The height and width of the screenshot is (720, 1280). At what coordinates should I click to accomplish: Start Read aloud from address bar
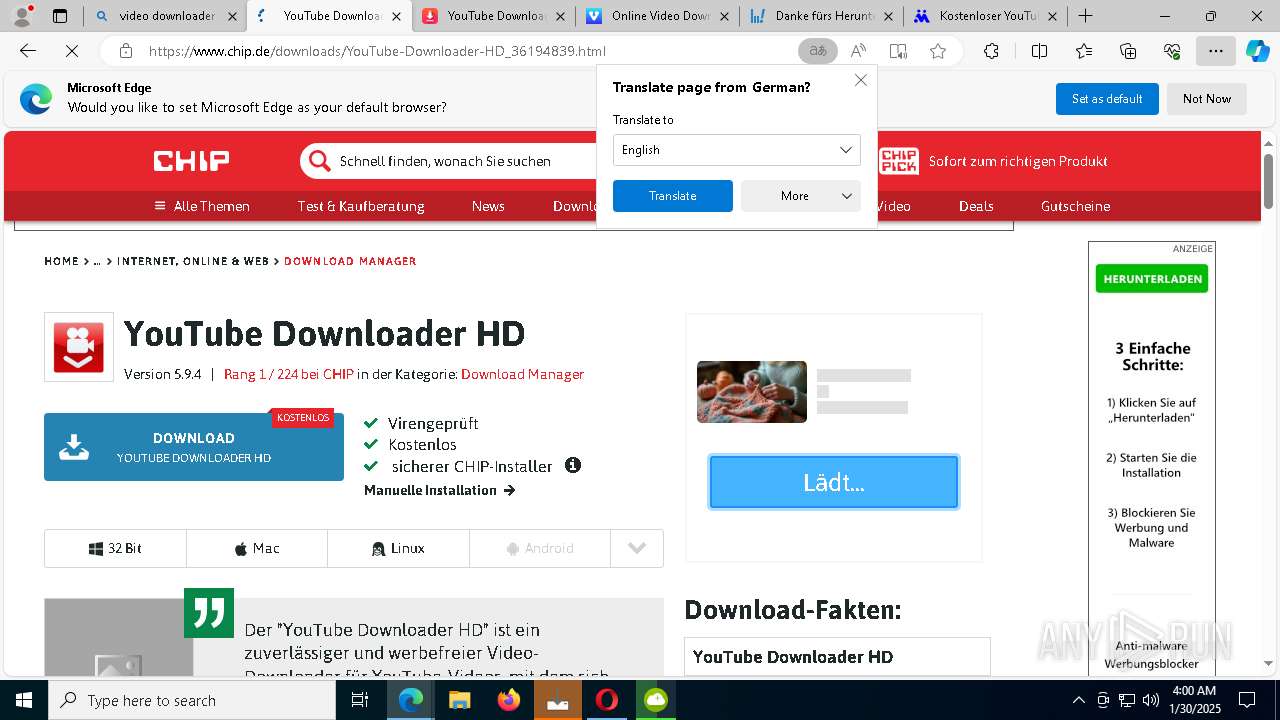pyautogui.click(x=858, y=51)
